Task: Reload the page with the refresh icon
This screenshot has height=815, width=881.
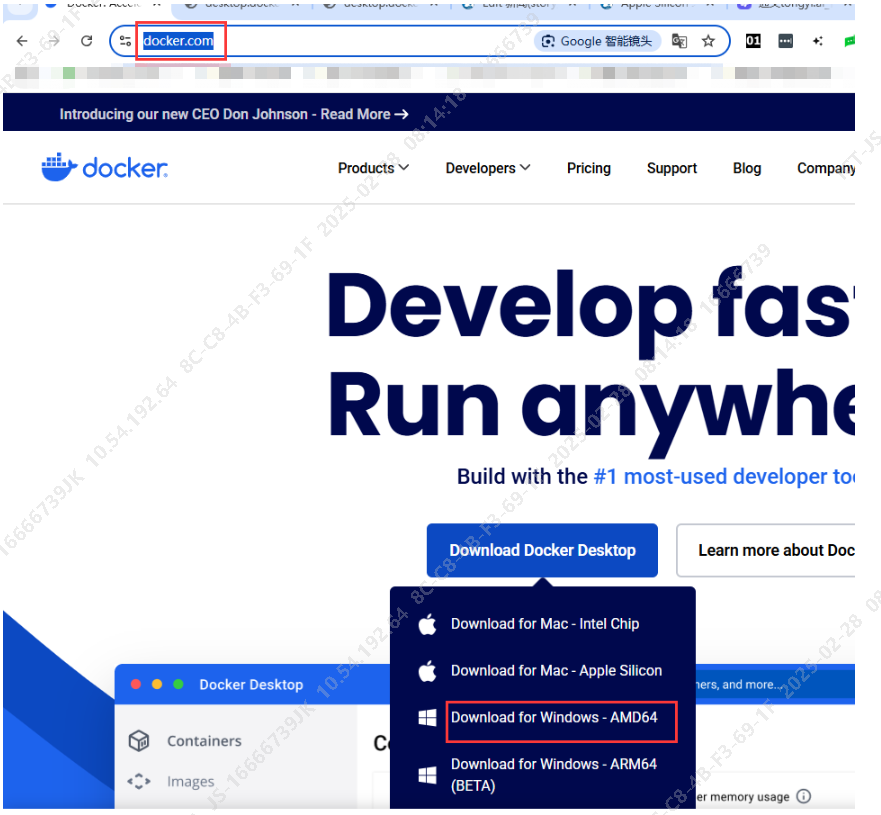Action: click(87, 41)
